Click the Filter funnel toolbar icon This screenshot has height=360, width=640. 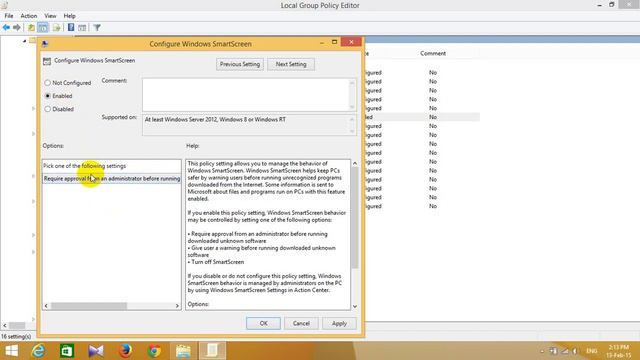(x=97, y=27)
